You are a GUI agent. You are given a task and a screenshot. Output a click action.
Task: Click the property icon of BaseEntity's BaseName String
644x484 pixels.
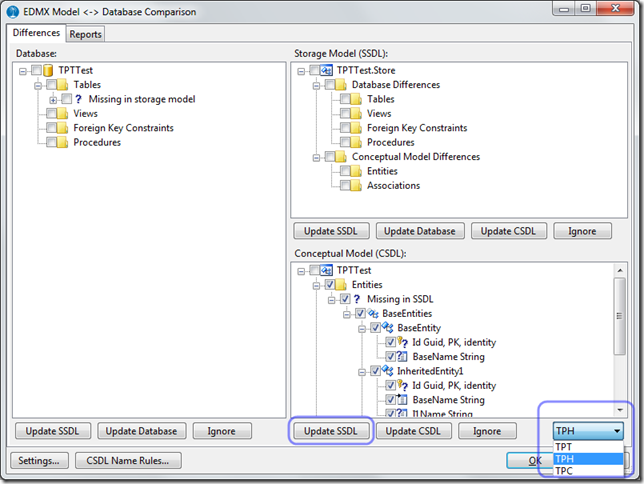click(402, 357)
